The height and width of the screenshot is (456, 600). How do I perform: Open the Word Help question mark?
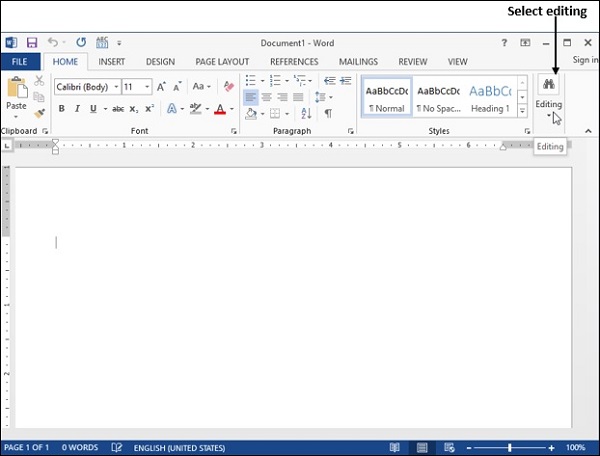504,43
